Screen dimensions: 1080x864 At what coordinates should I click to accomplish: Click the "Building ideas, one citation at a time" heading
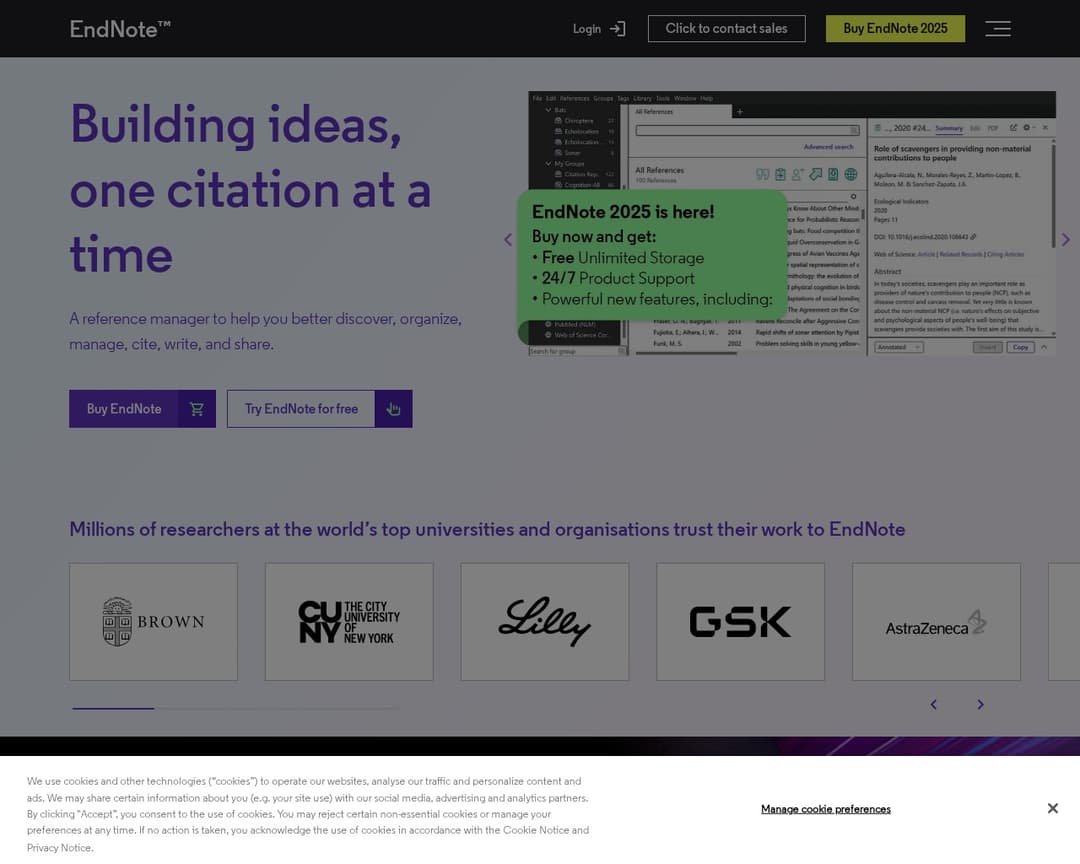251,189
